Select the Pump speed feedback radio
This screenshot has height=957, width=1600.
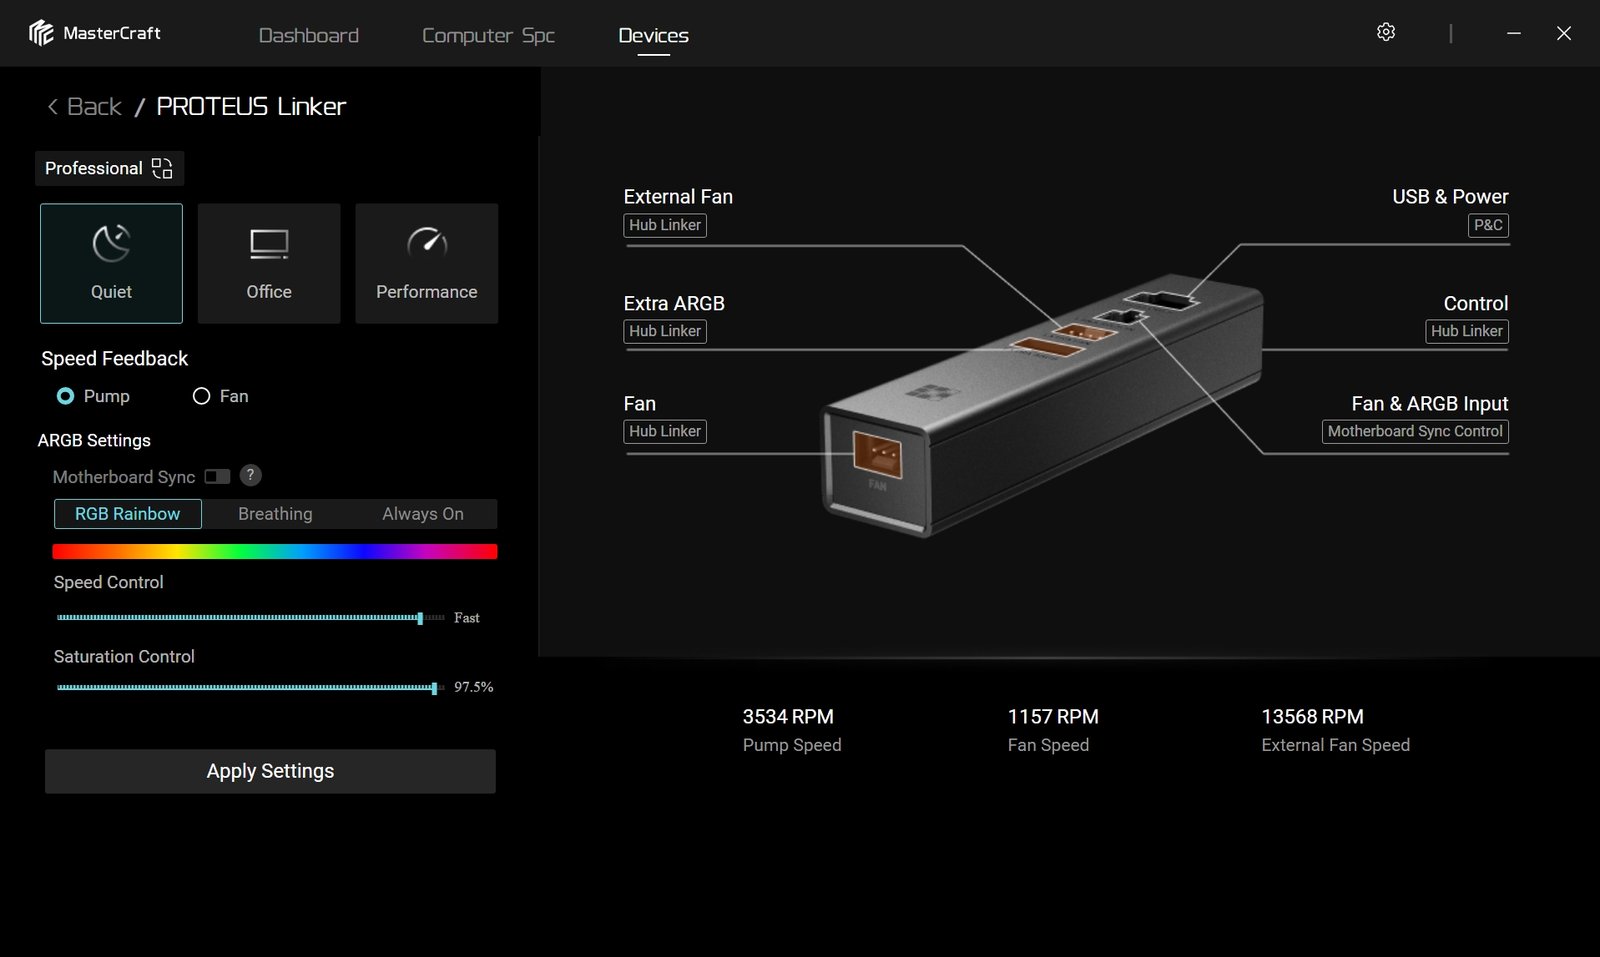[x=66, y=396]
